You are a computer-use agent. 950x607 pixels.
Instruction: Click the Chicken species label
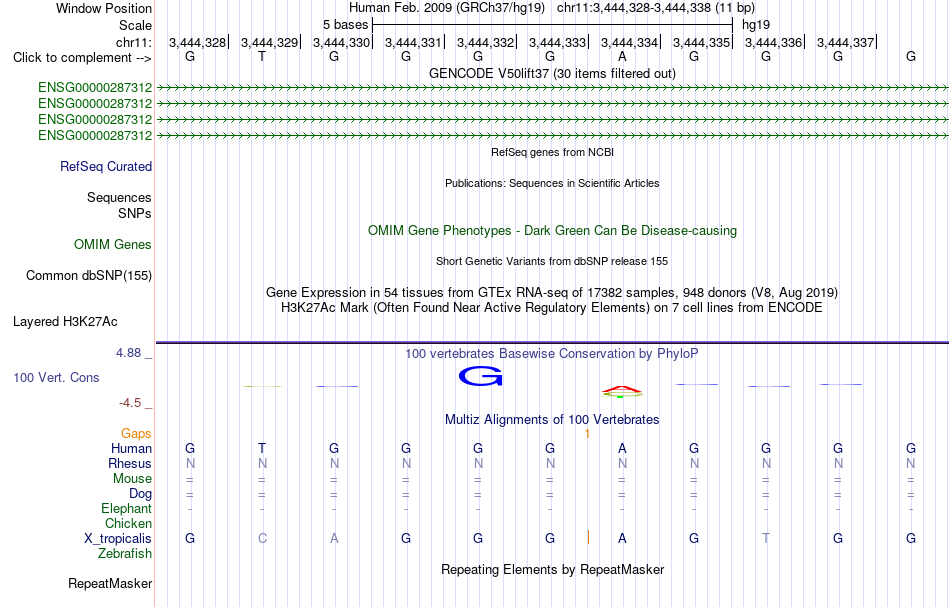[128, 523]
